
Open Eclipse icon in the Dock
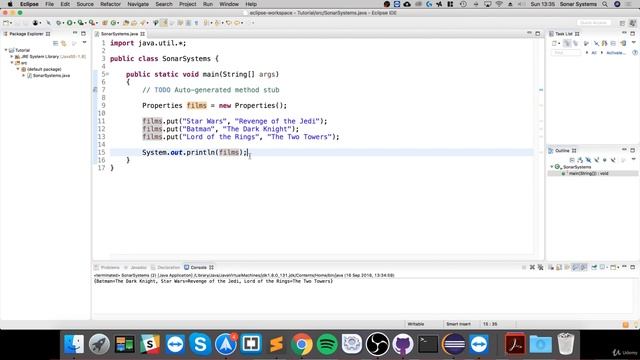453,344
